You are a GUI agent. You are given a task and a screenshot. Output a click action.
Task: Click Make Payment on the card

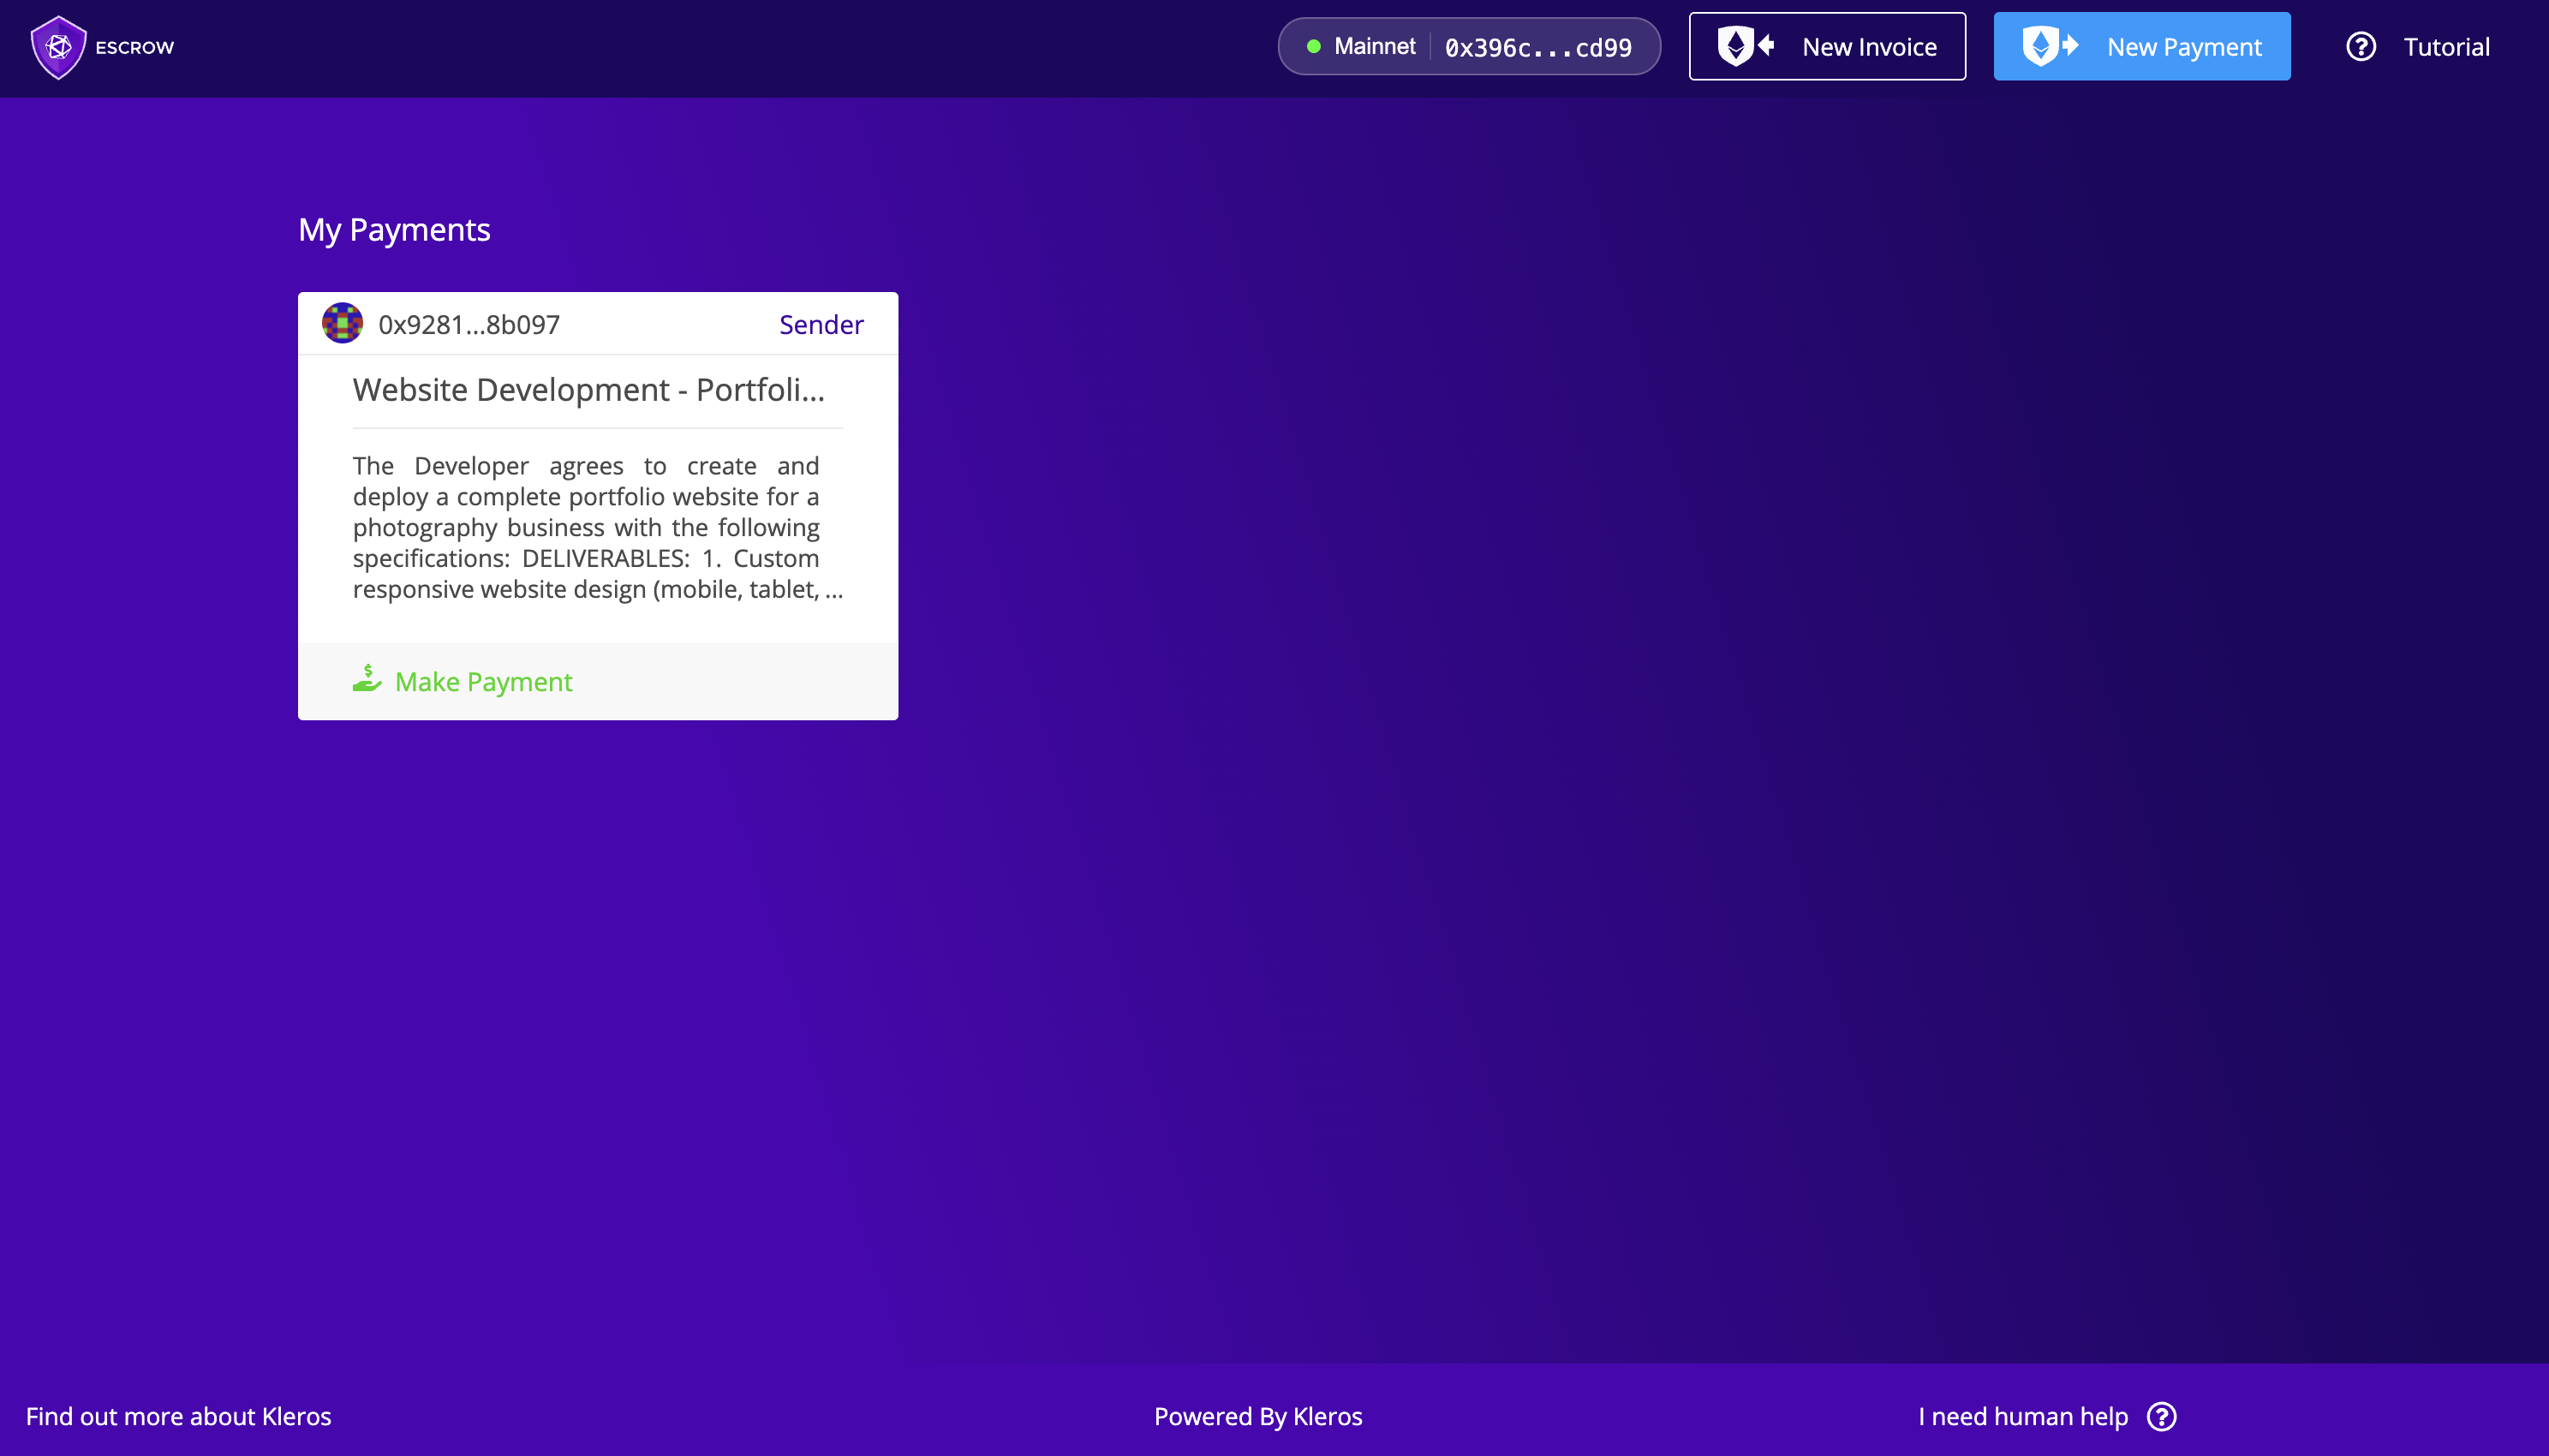tap(483, 681)
